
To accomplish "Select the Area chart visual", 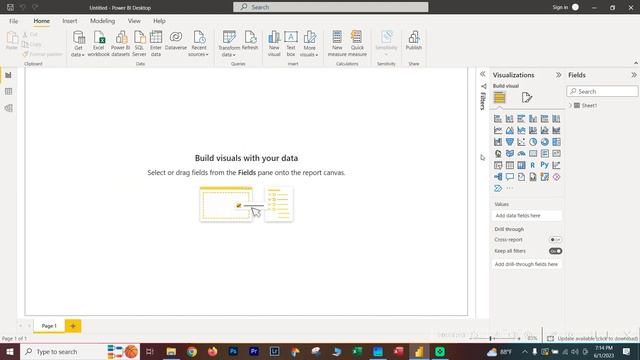I will click(x=510, y=130).
